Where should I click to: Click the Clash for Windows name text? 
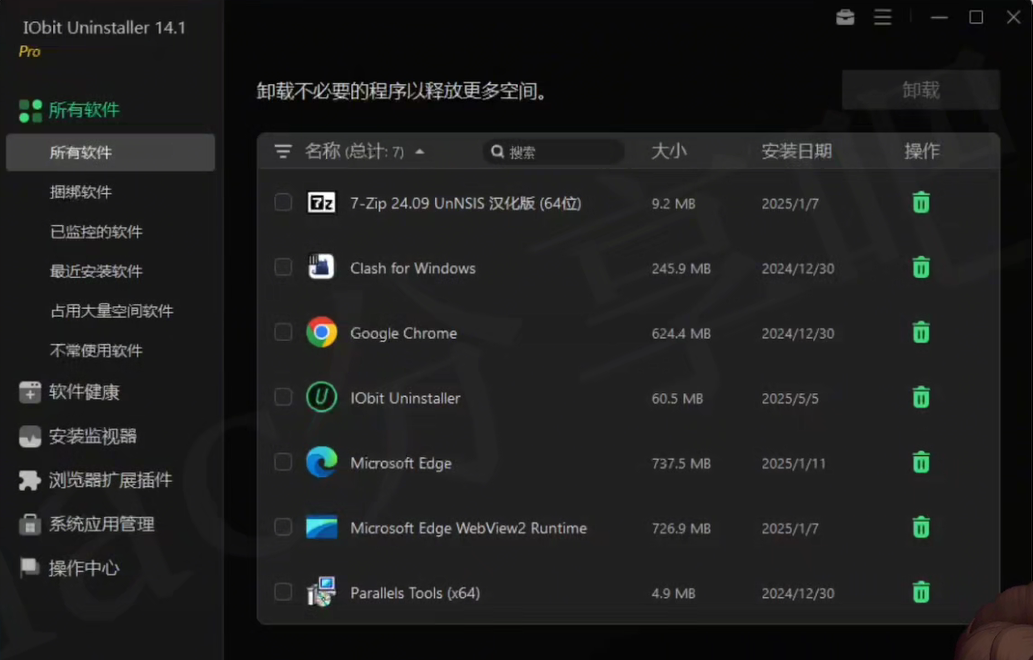(x=413, y=268)
